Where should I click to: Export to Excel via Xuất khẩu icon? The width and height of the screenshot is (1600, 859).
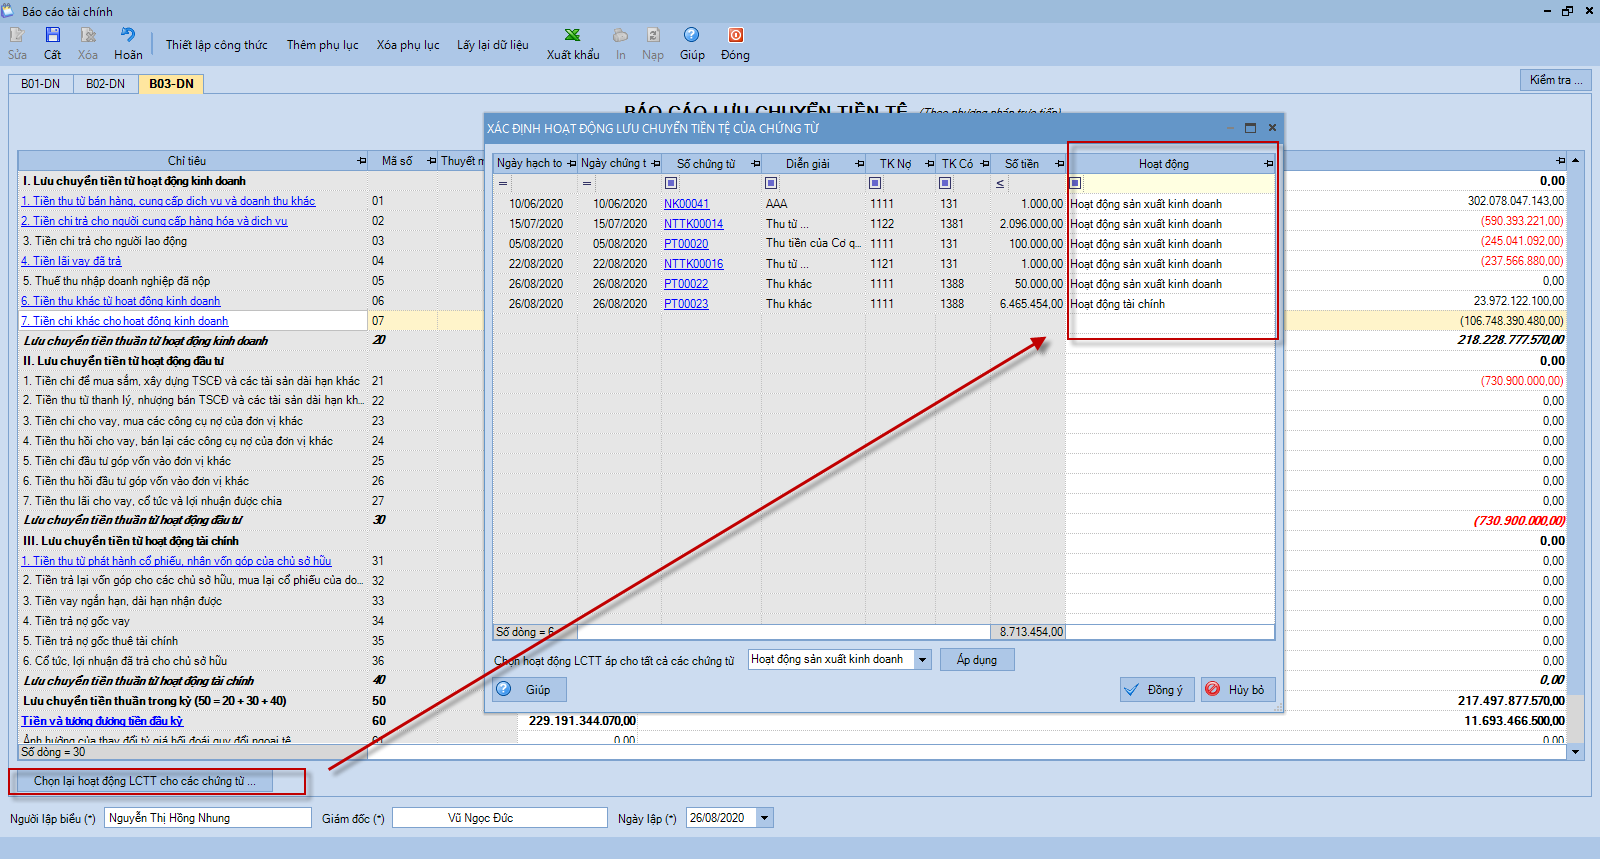pyautogui.click(x=573, y=35)
